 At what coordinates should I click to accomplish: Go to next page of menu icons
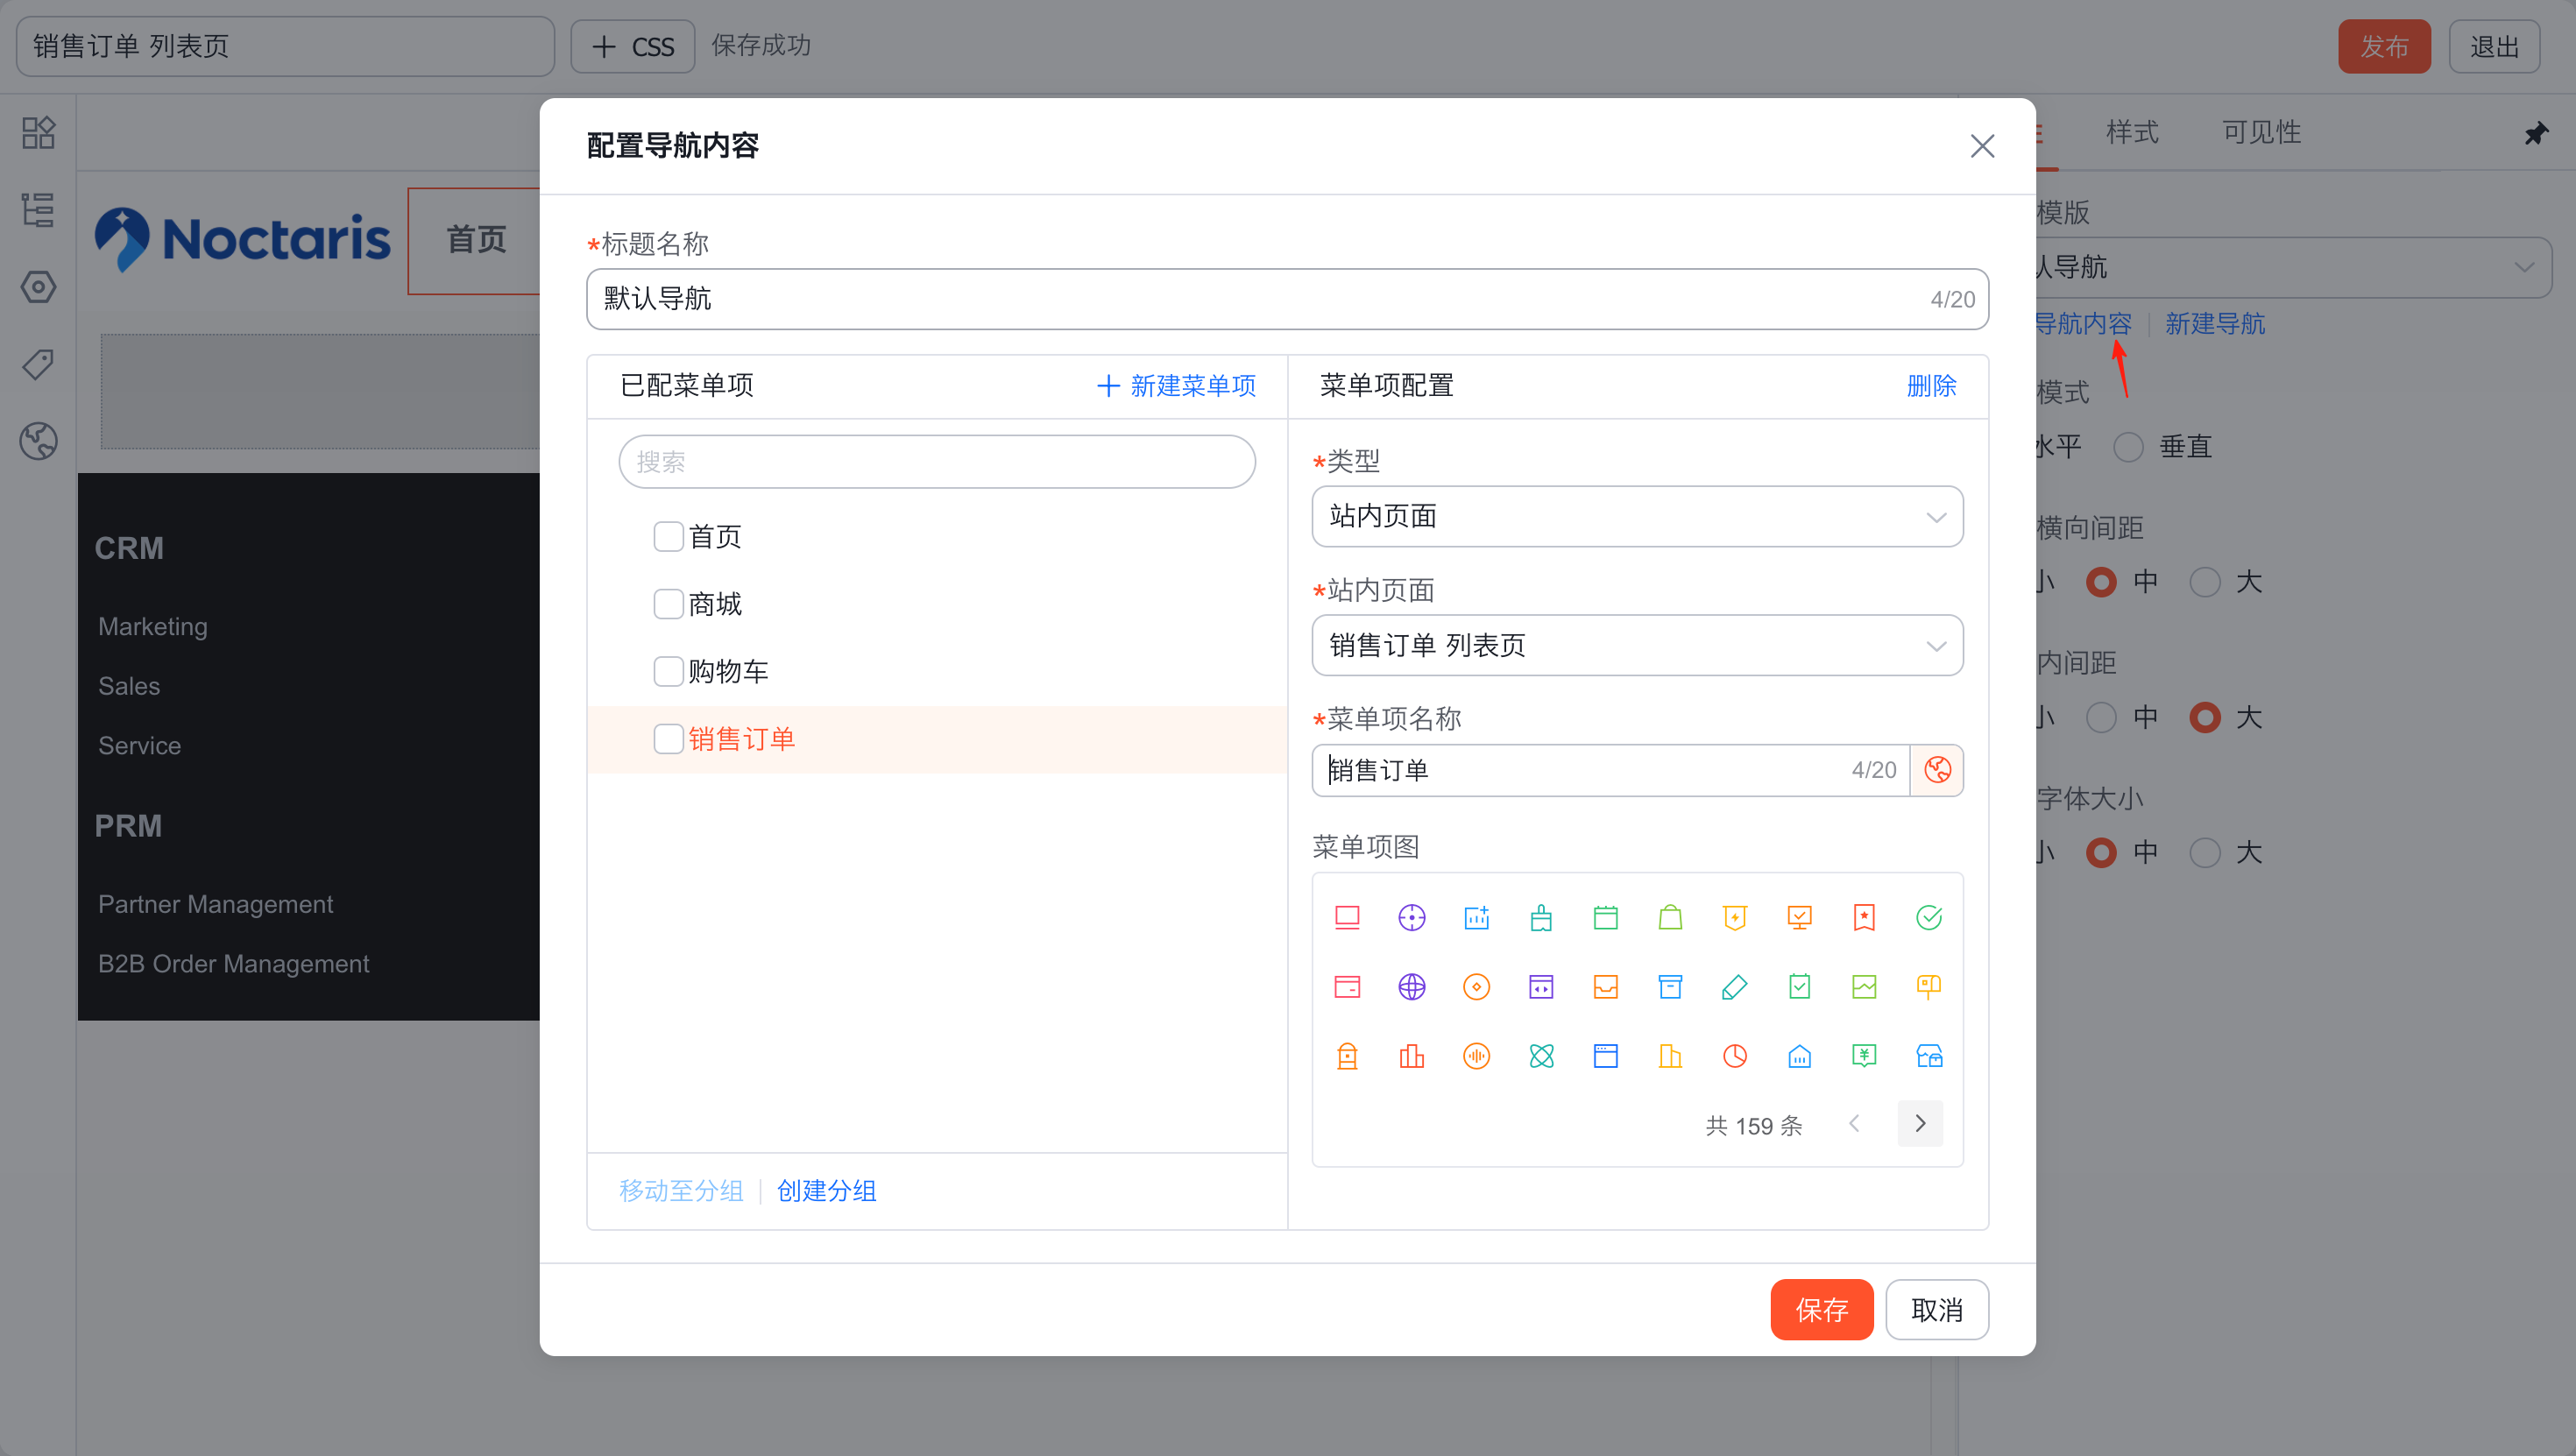coord(1919,1124)
